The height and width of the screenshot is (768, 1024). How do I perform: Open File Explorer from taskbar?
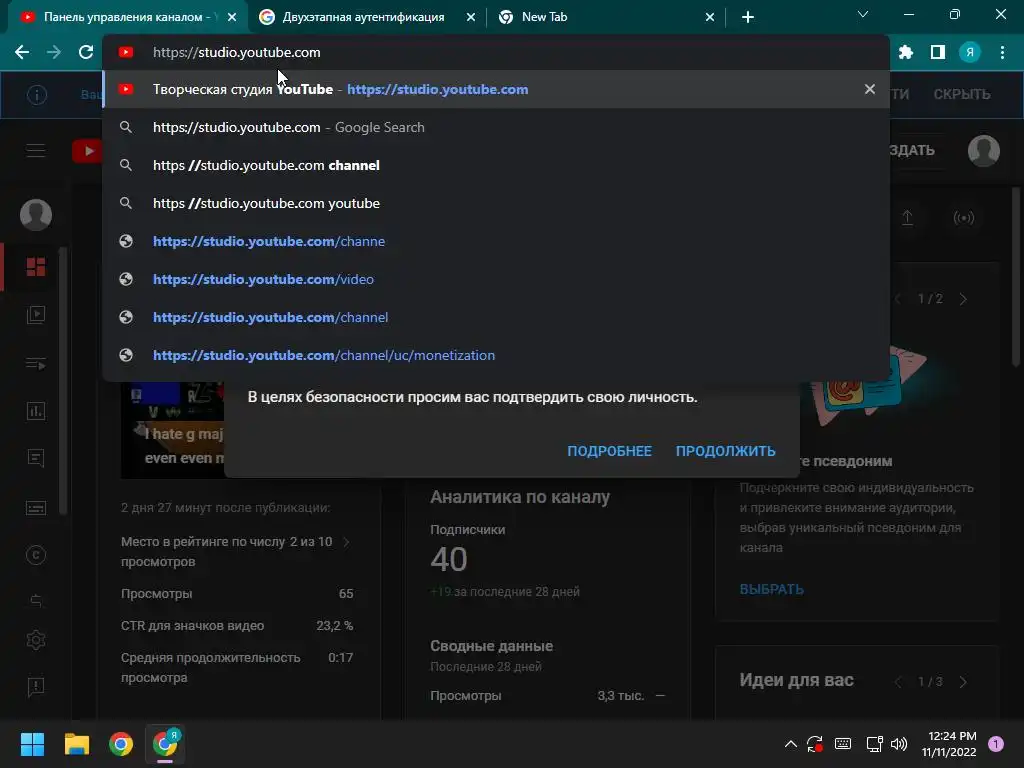point(76,744)
